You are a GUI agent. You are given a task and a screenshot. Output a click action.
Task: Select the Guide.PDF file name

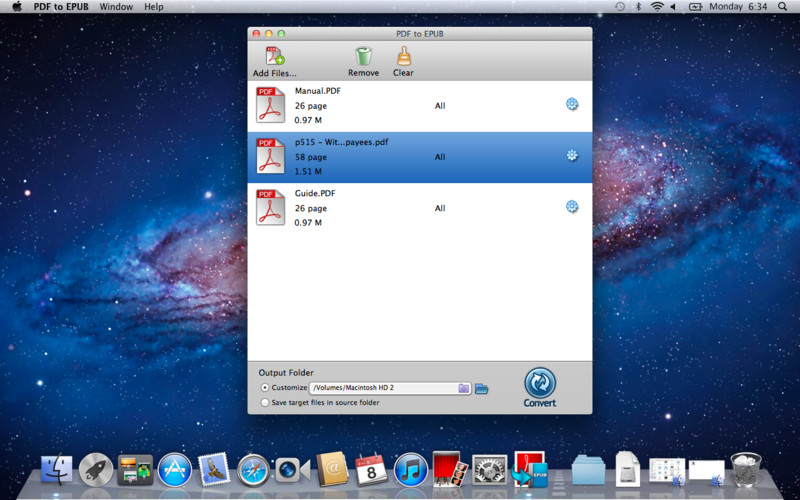click(315, 193)
